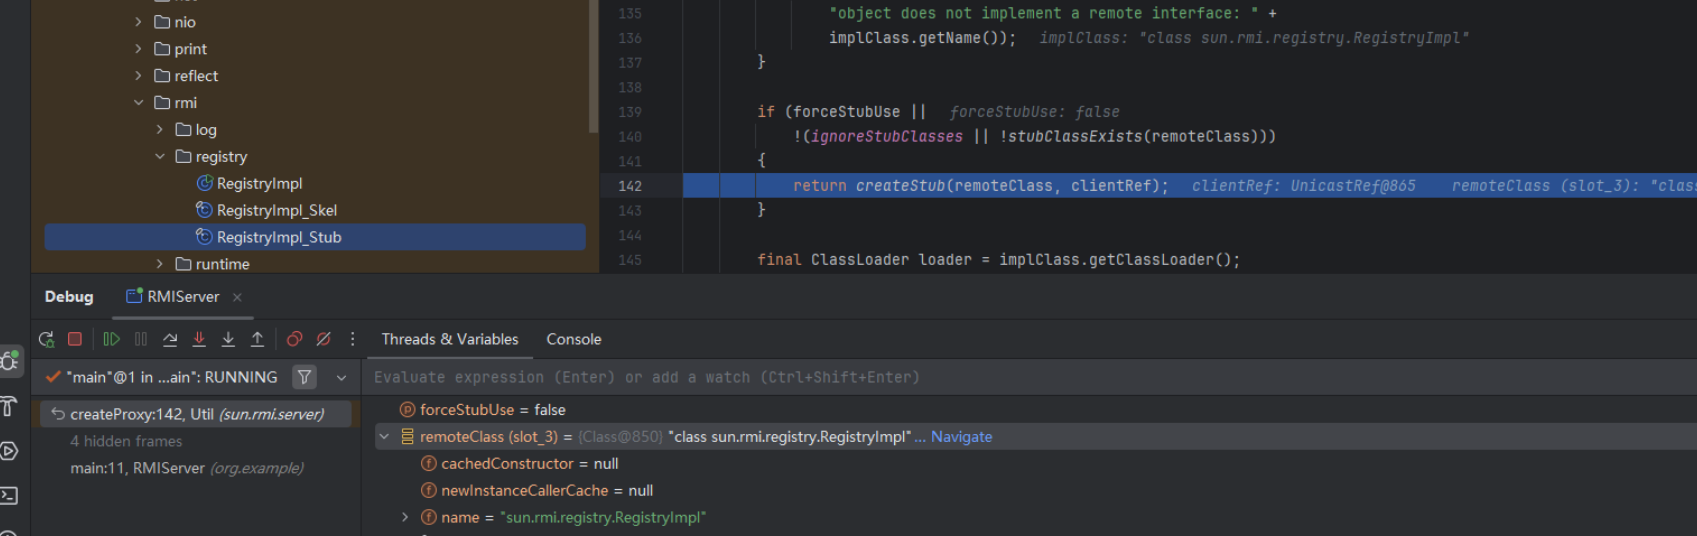Screen dimensions: 1697x536
Task: Collapse the remoteClass variable node
Action: [x=384, y=437]
